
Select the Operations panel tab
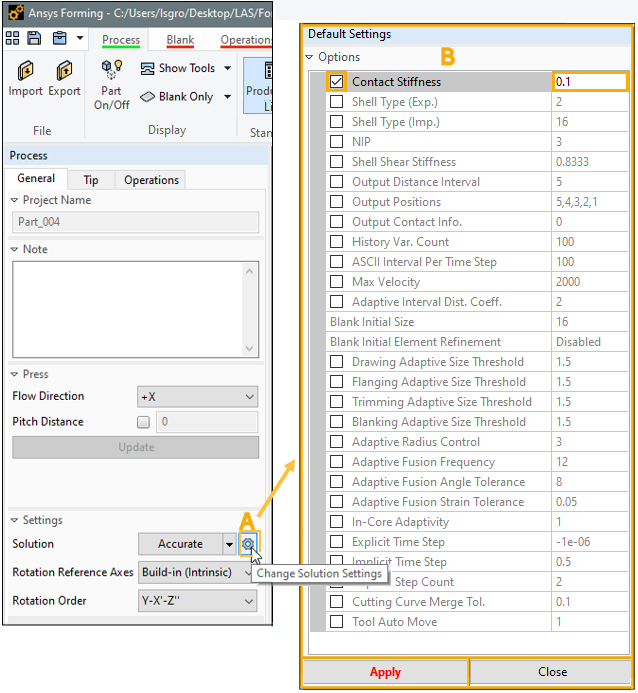point(151,180)
